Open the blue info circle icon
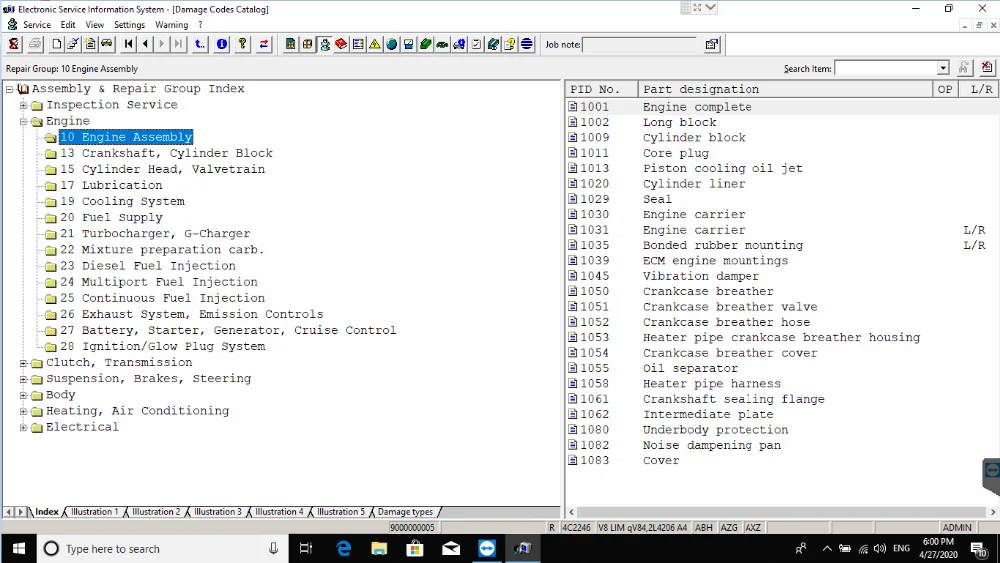Image resolution: width=1000 pixels, height=563 pixels. click(x=222, y=44)
